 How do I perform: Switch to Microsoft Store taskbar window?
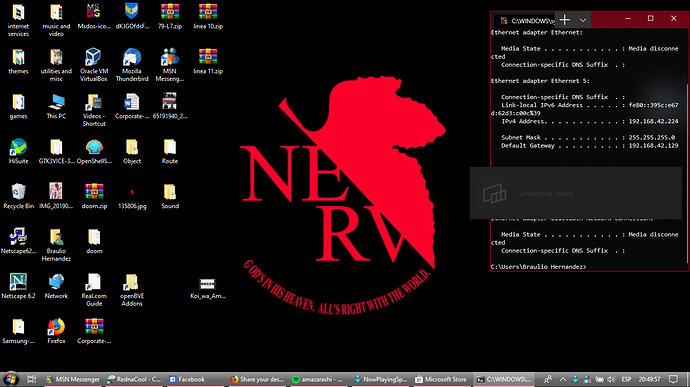[441, 379]
